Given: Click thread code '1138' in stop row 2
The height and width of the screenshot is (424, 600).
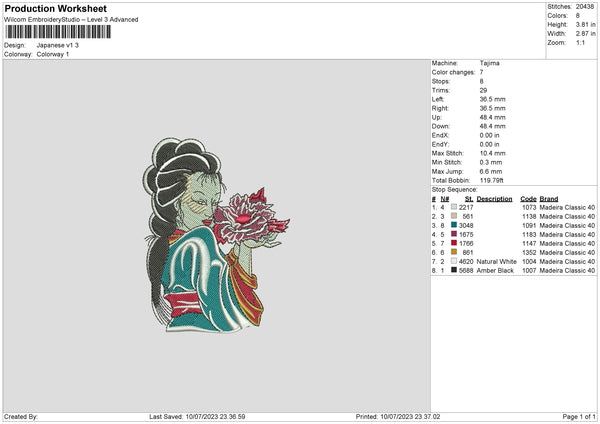Looking at the screenshot, I should pyautogui.click(x=529, y=216).
